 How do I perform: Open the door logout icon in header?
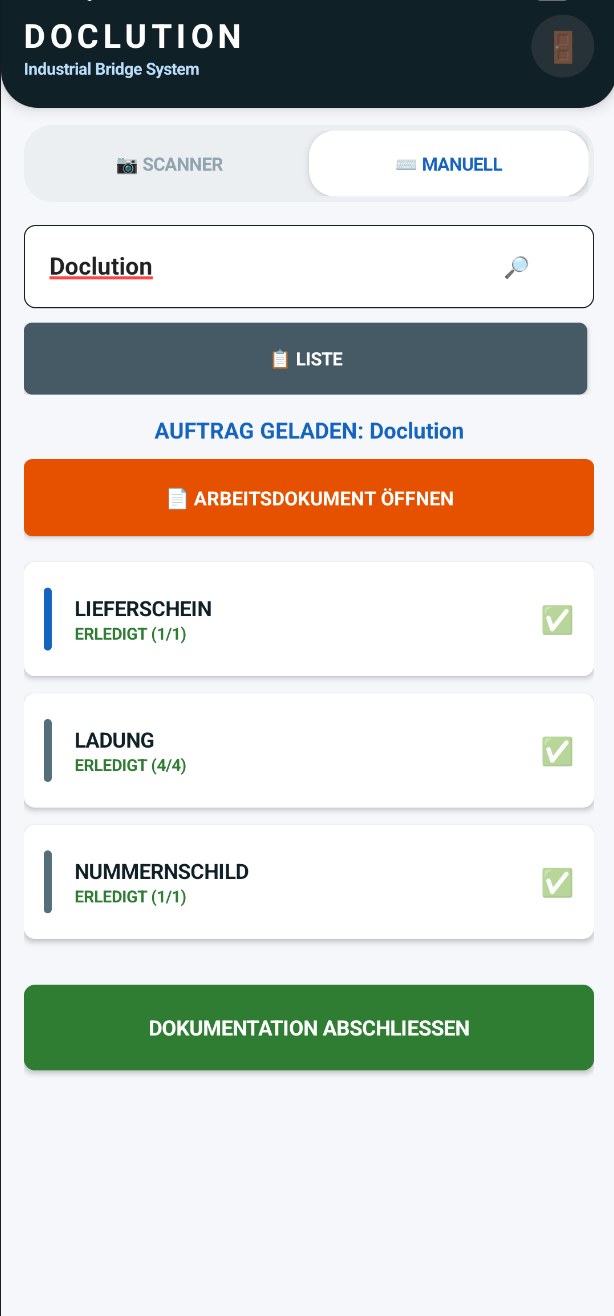(562, 46)
